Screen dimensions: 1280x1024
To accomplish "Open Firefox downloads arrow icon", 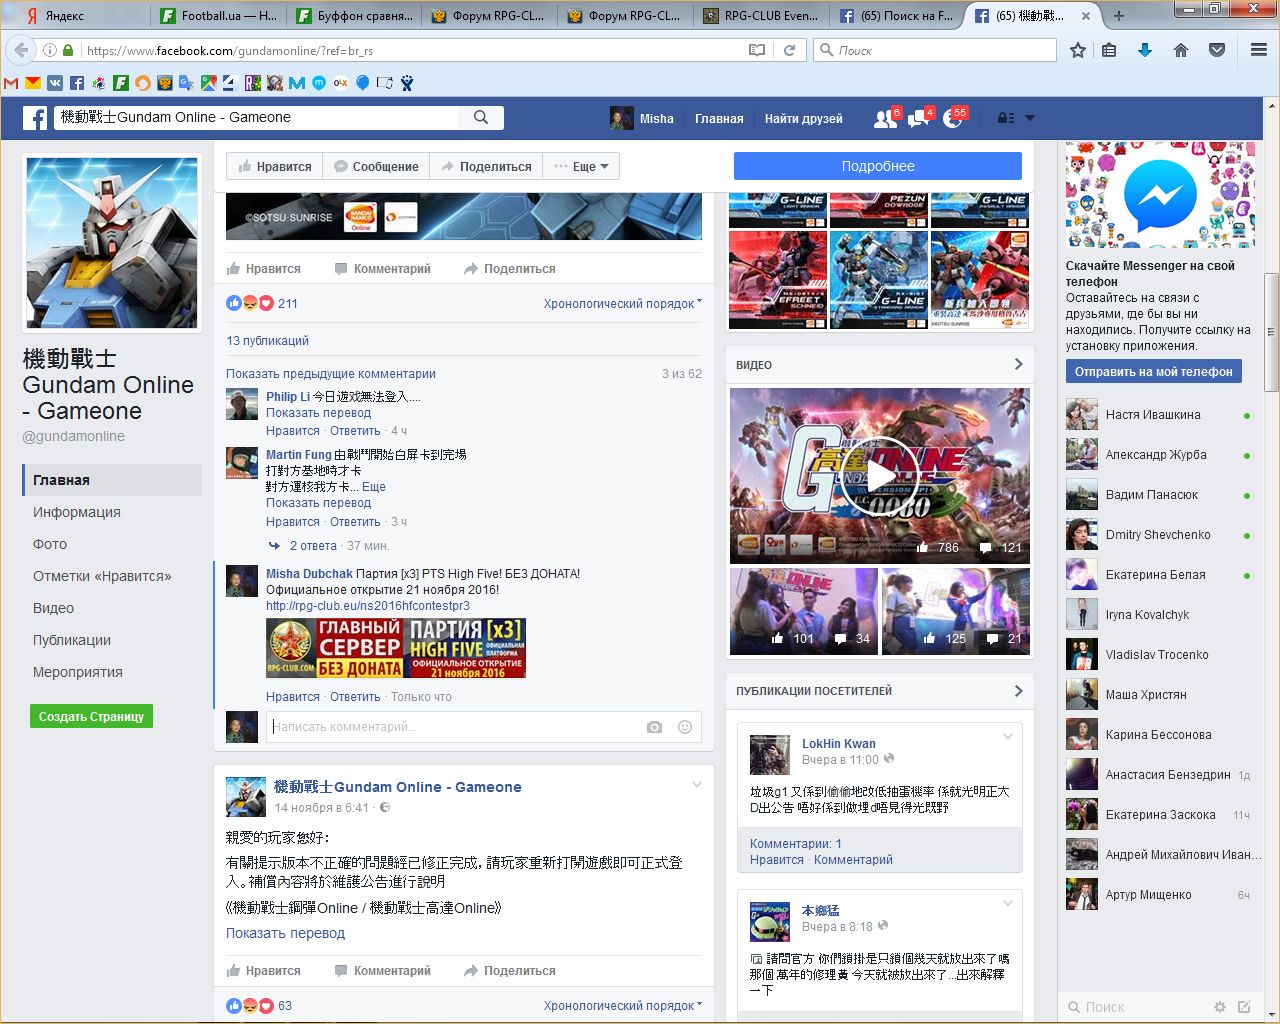I will [1145, 50].
